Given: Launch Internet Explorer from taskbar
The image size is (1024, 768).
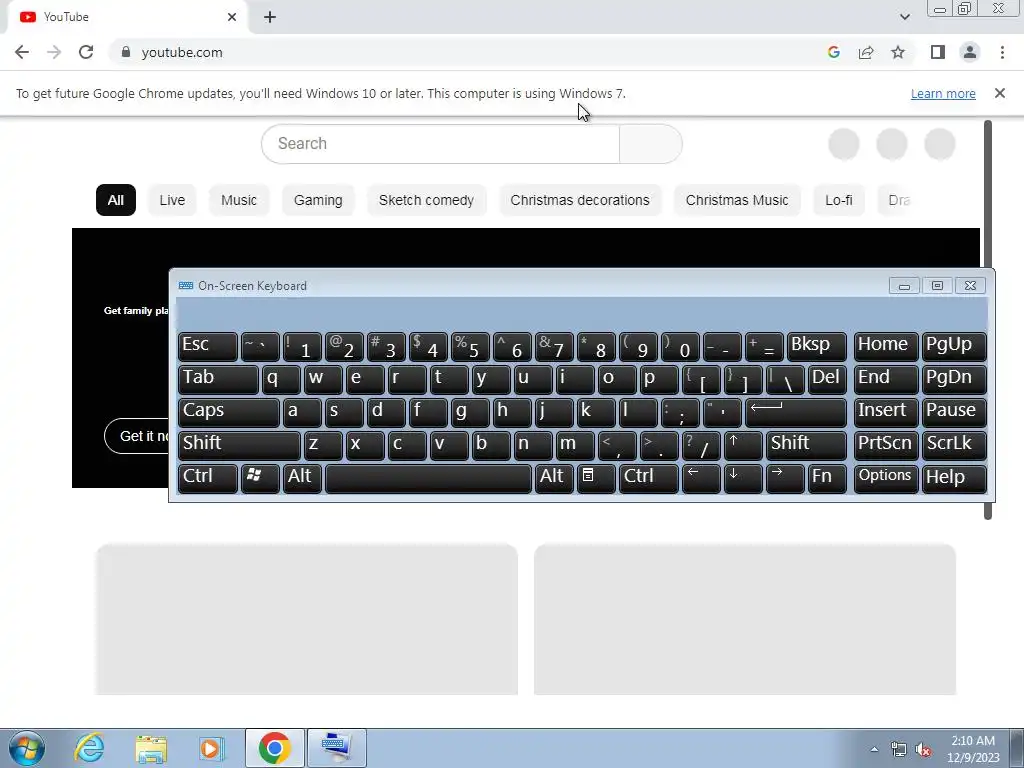Looking at the screenshot, I should tap(89, 748).
